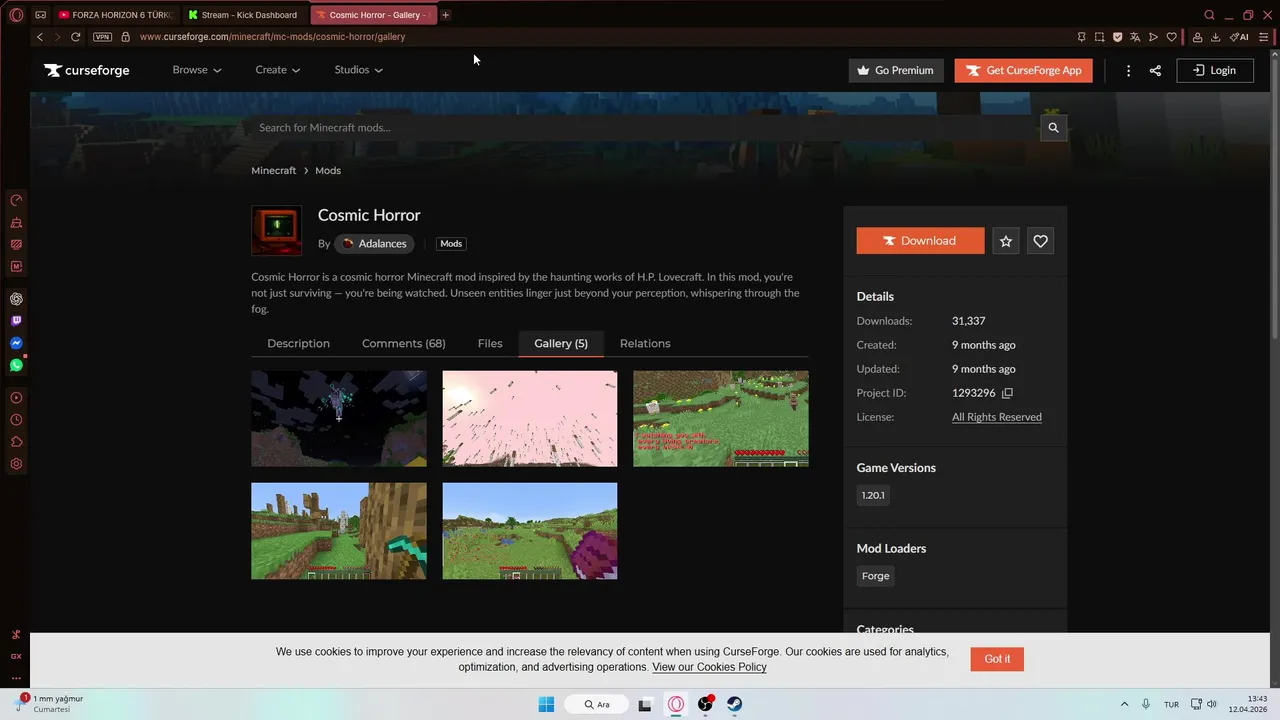Screen dimensions: 1280x720
Task: Open player icon in sidebar
Action: tap(16, 398)
